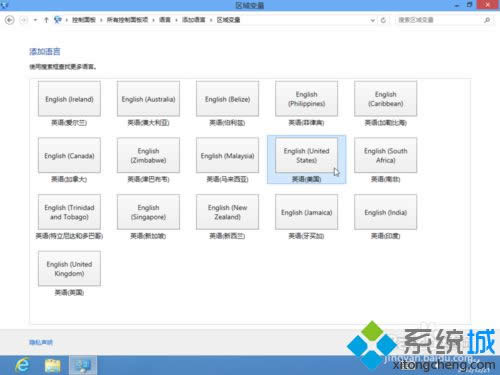Click the Control Panel icon in address bar

58,20
